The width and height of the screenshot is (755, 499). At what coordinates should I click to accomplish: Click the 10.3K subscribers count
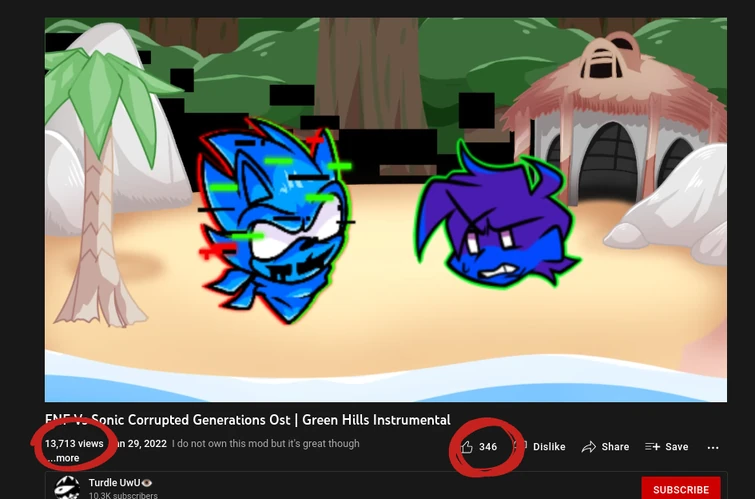(123, 496)
